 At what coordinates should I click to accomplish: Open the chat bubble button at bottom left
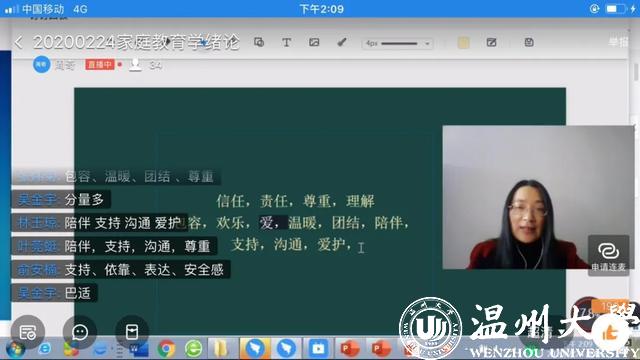tap(80, 332)
